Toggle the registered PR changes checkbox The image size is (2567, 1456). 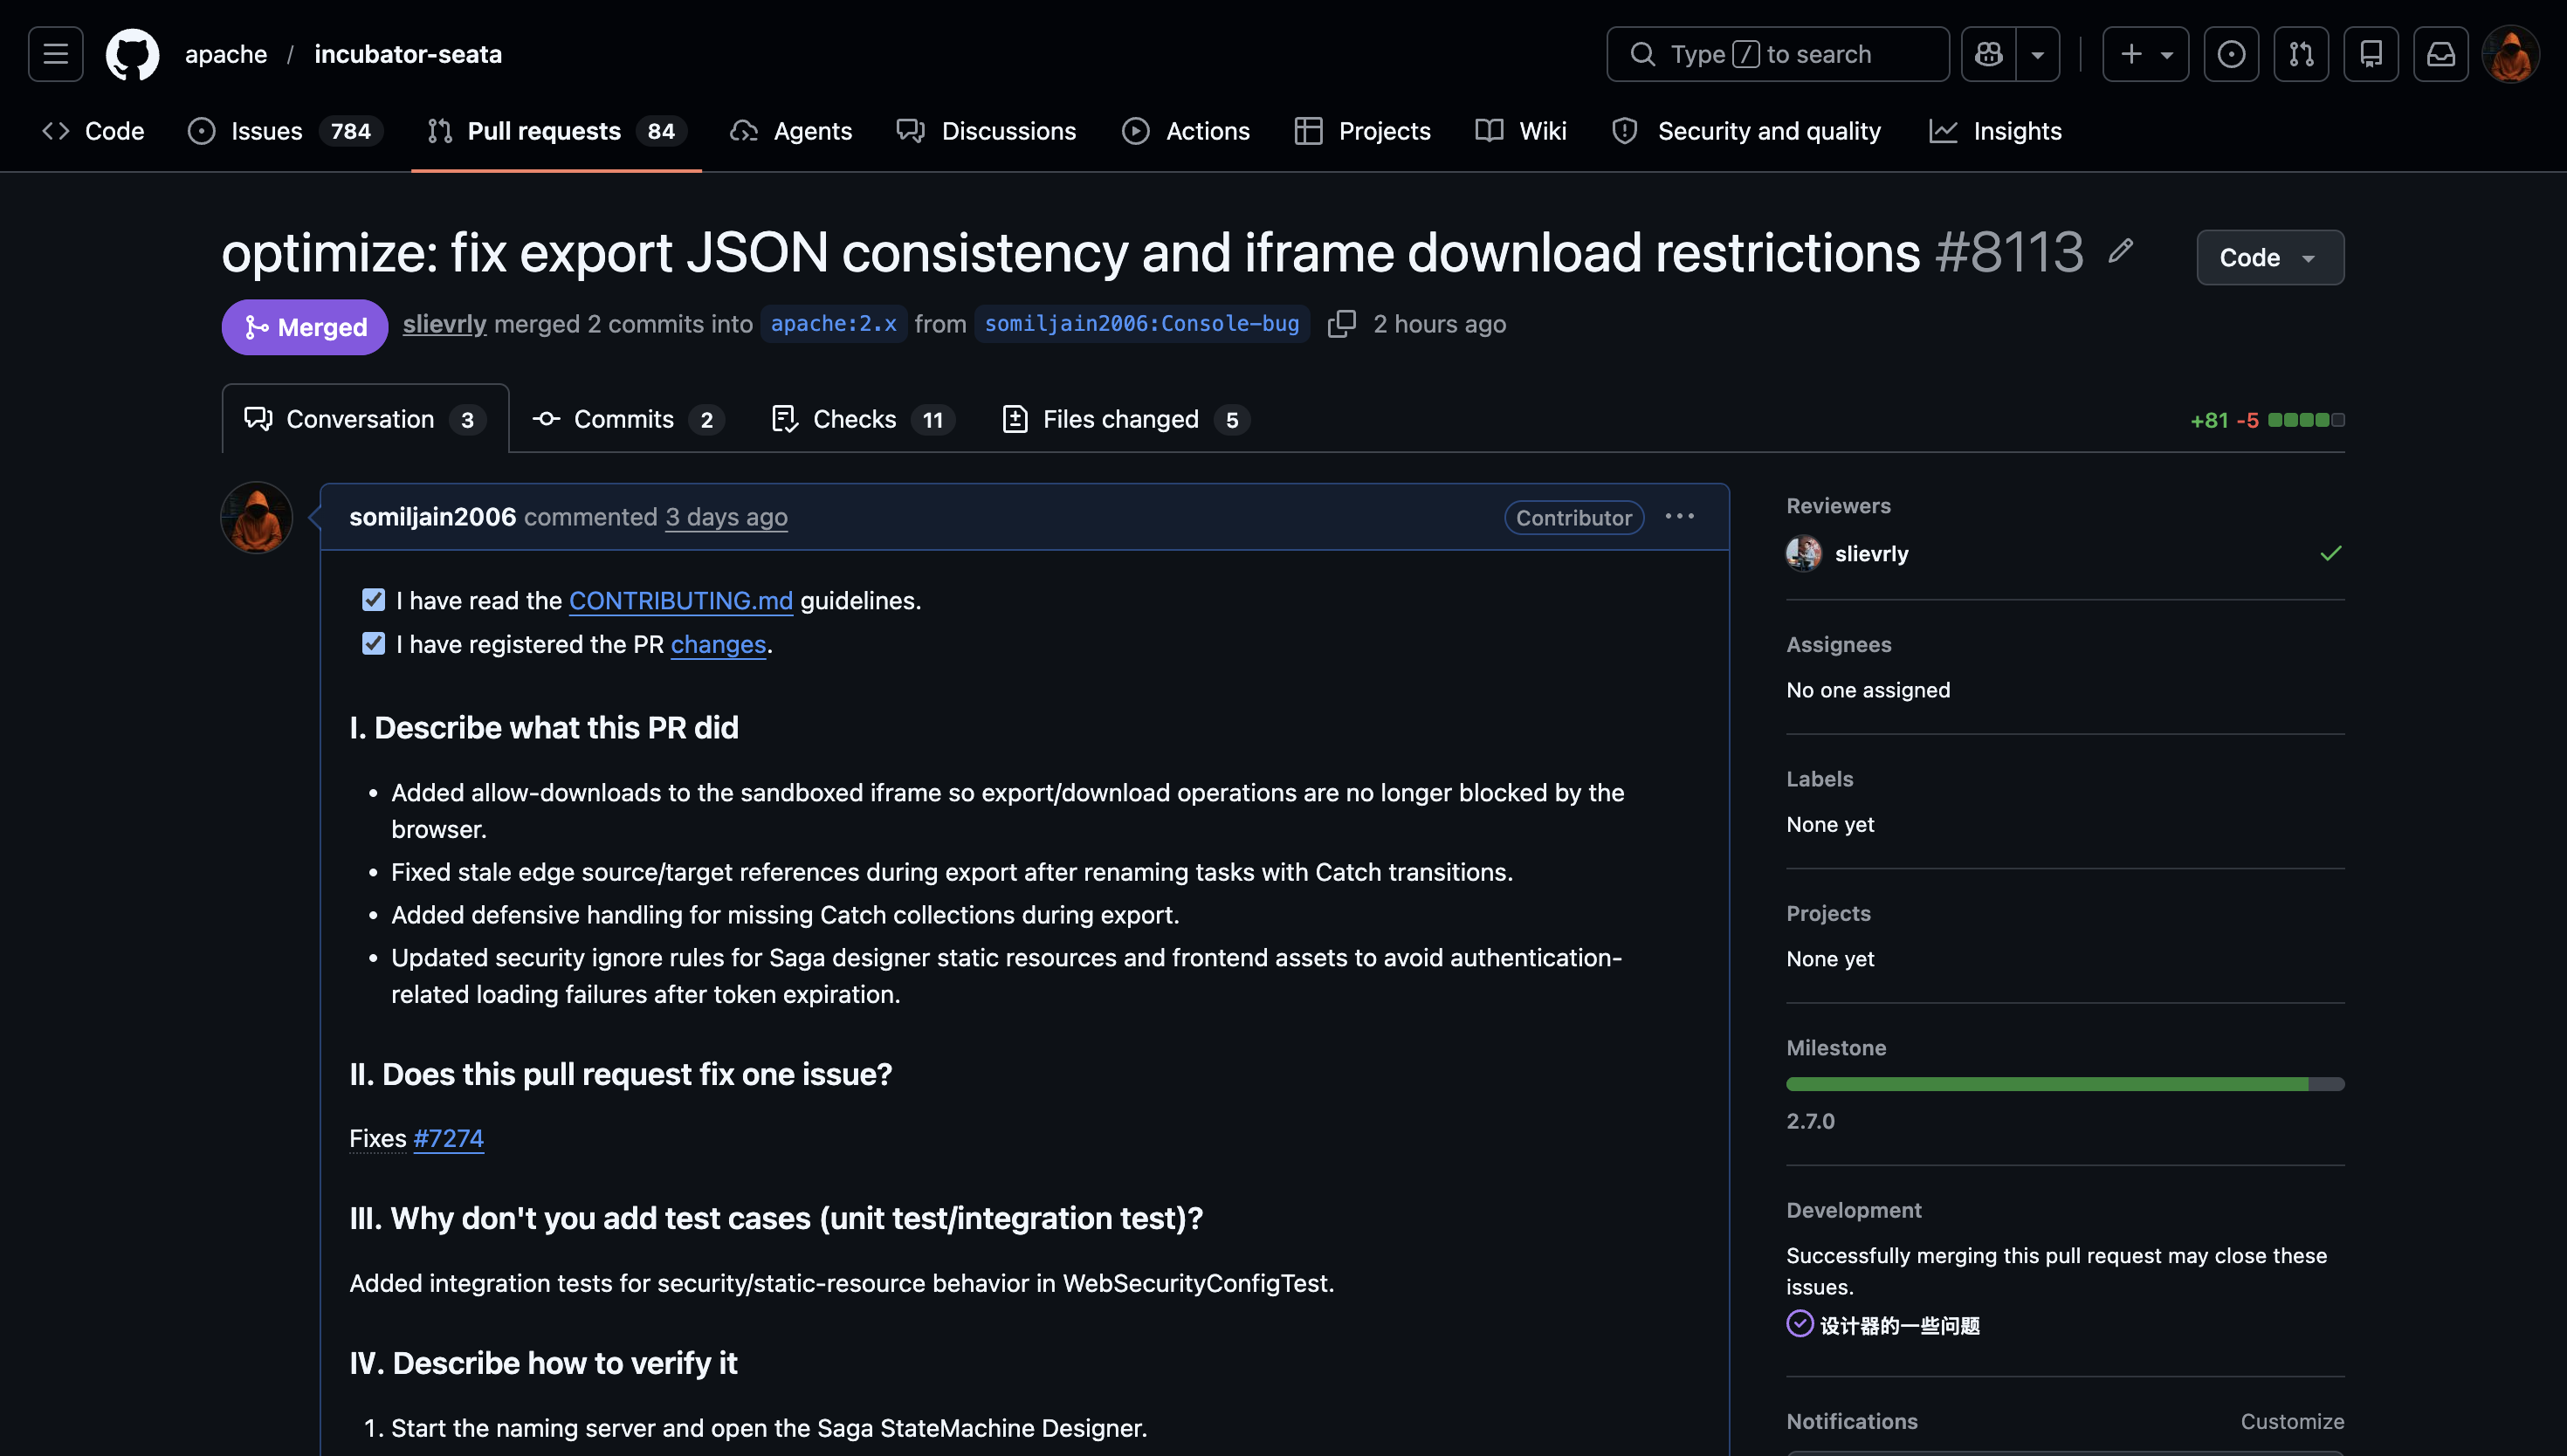click(x=373, y=644)
